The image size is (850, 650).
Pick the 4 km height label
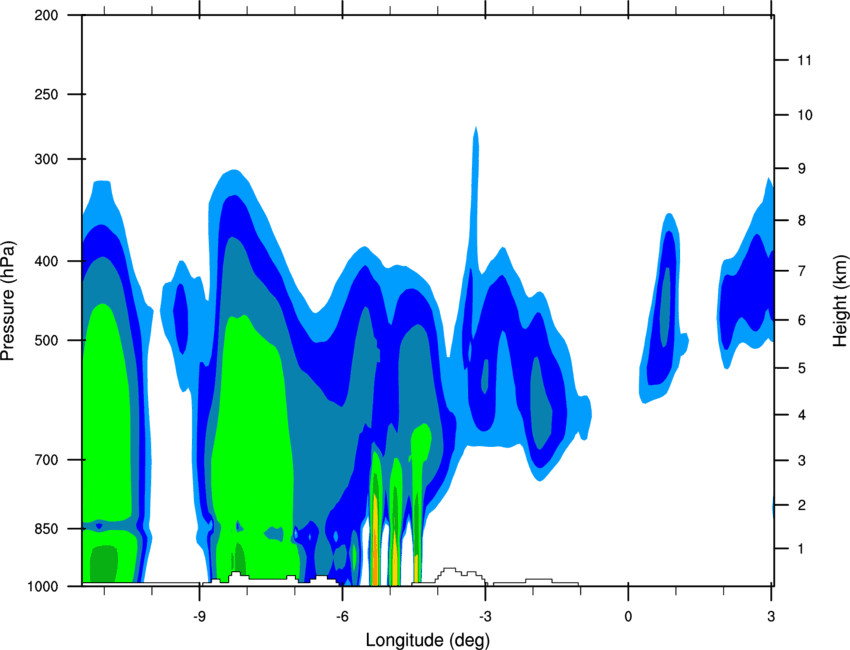point(802,415)
